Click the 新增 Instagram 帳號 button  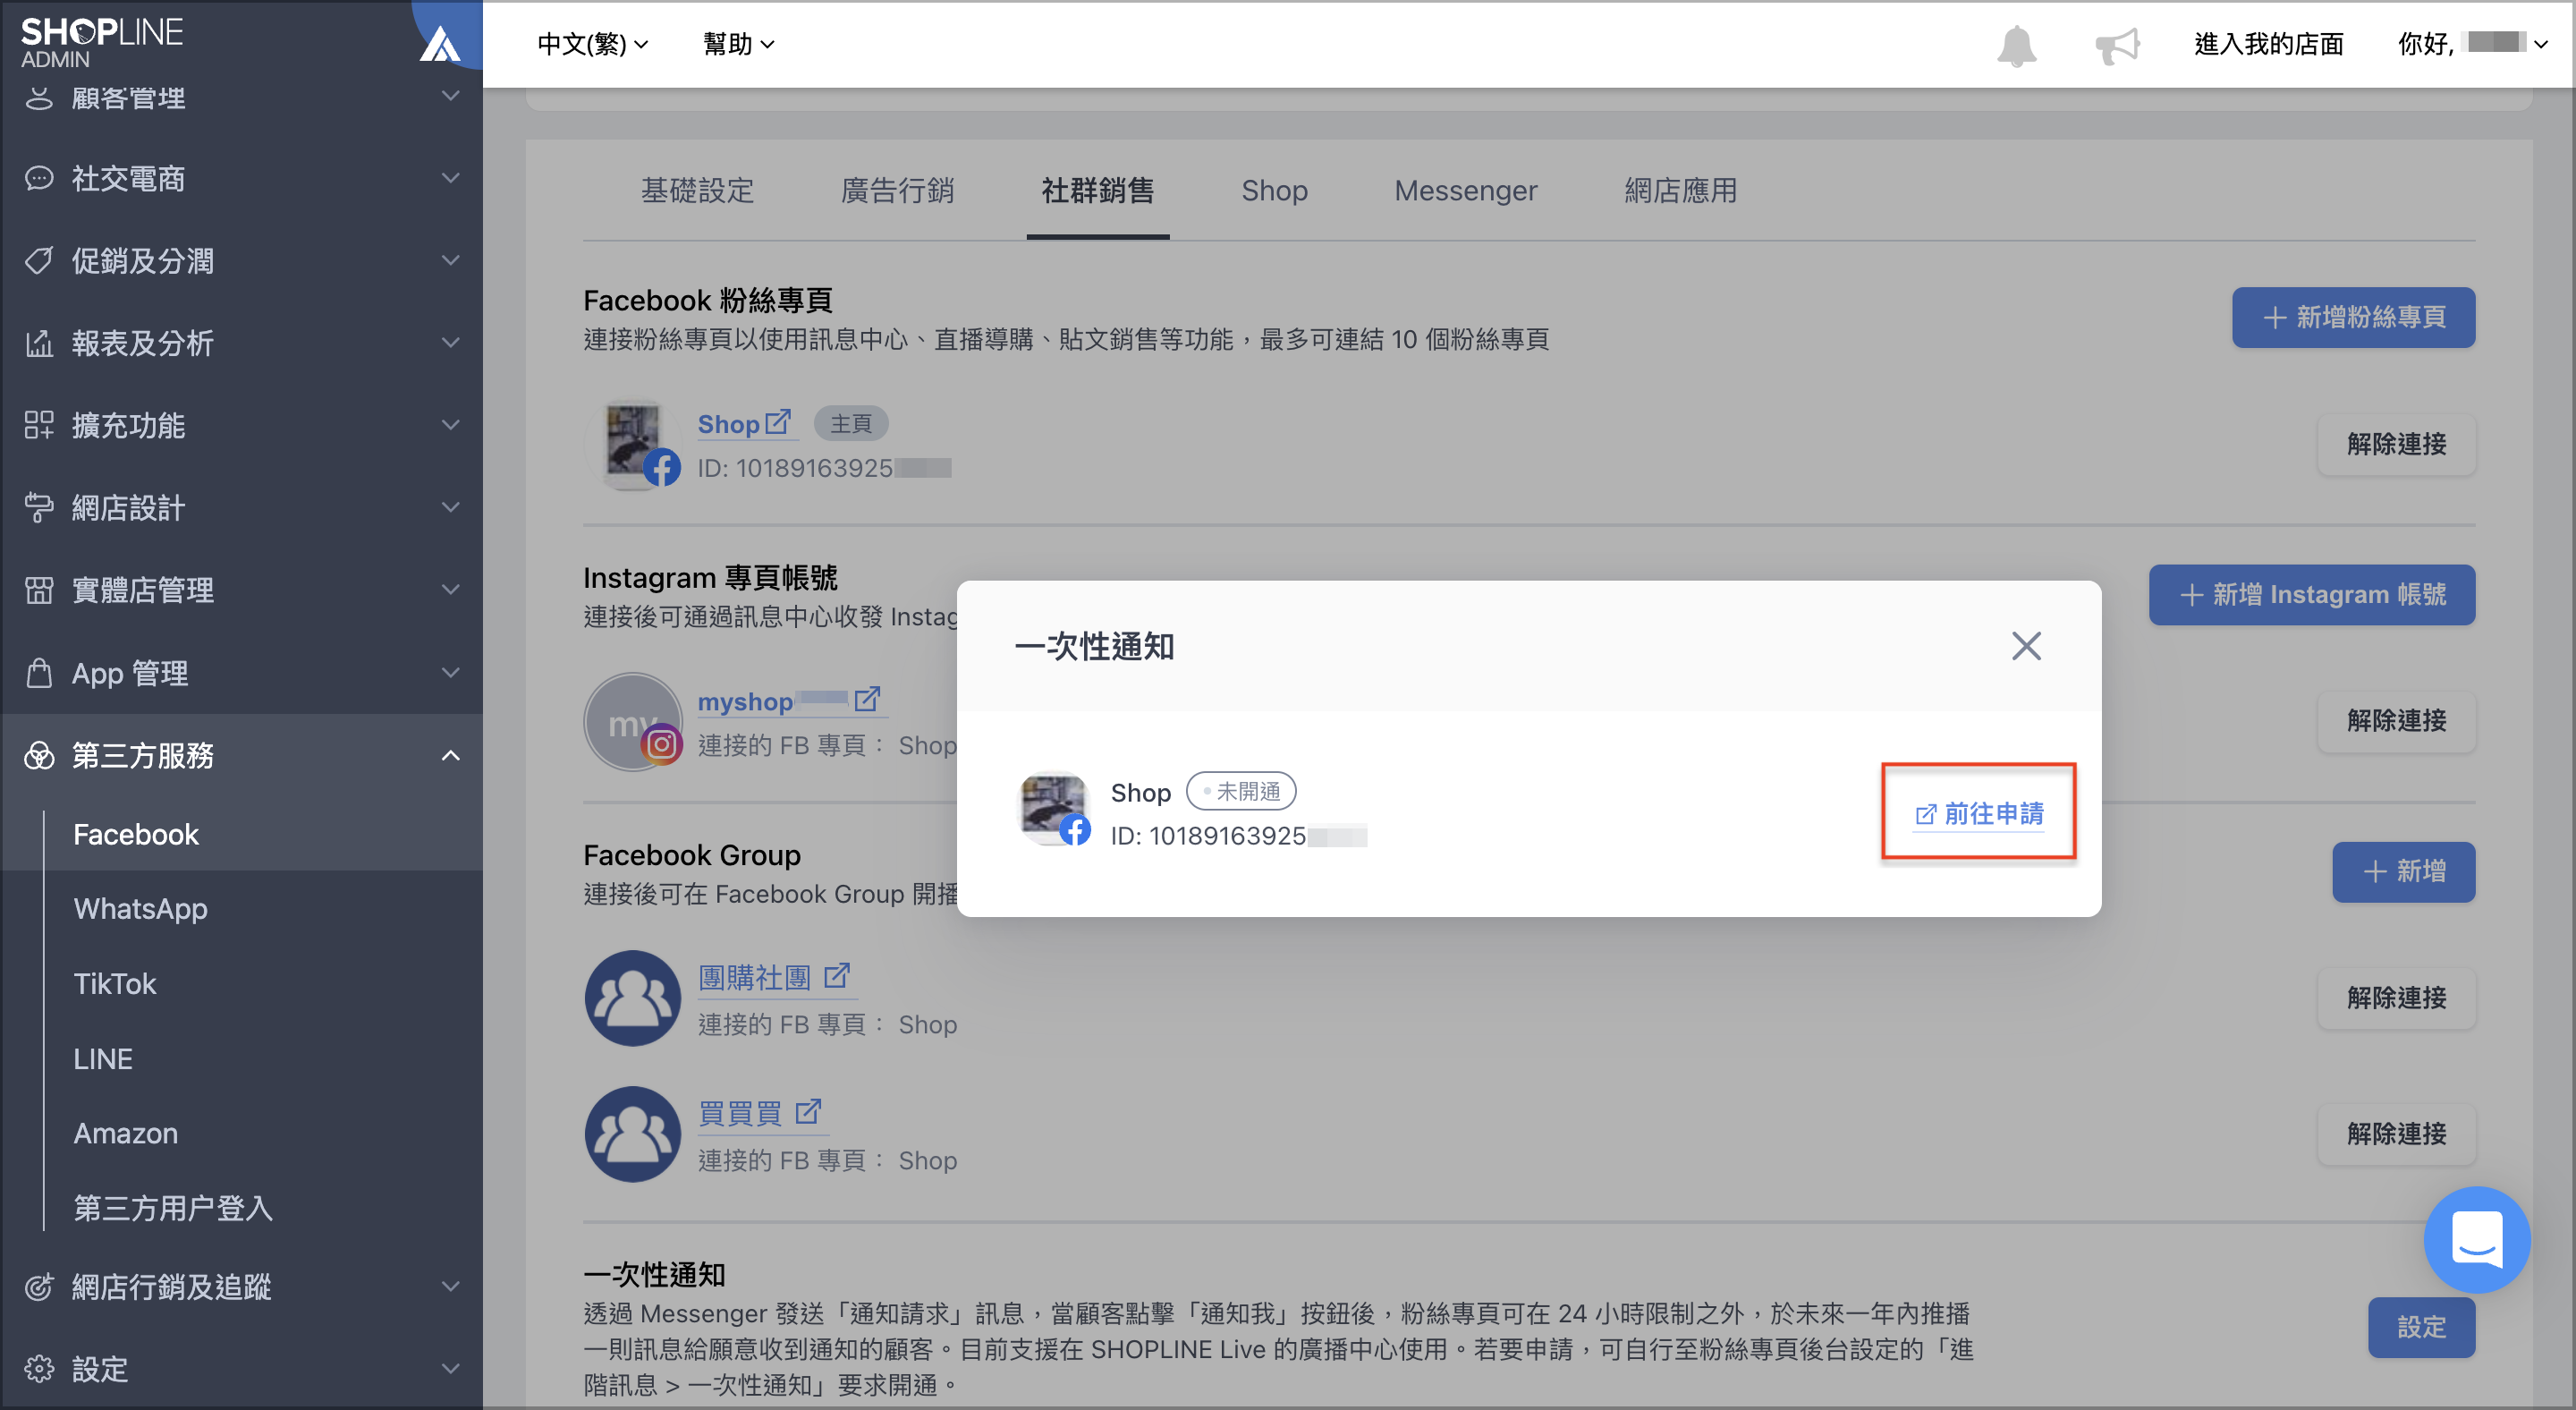[2311, 595]
